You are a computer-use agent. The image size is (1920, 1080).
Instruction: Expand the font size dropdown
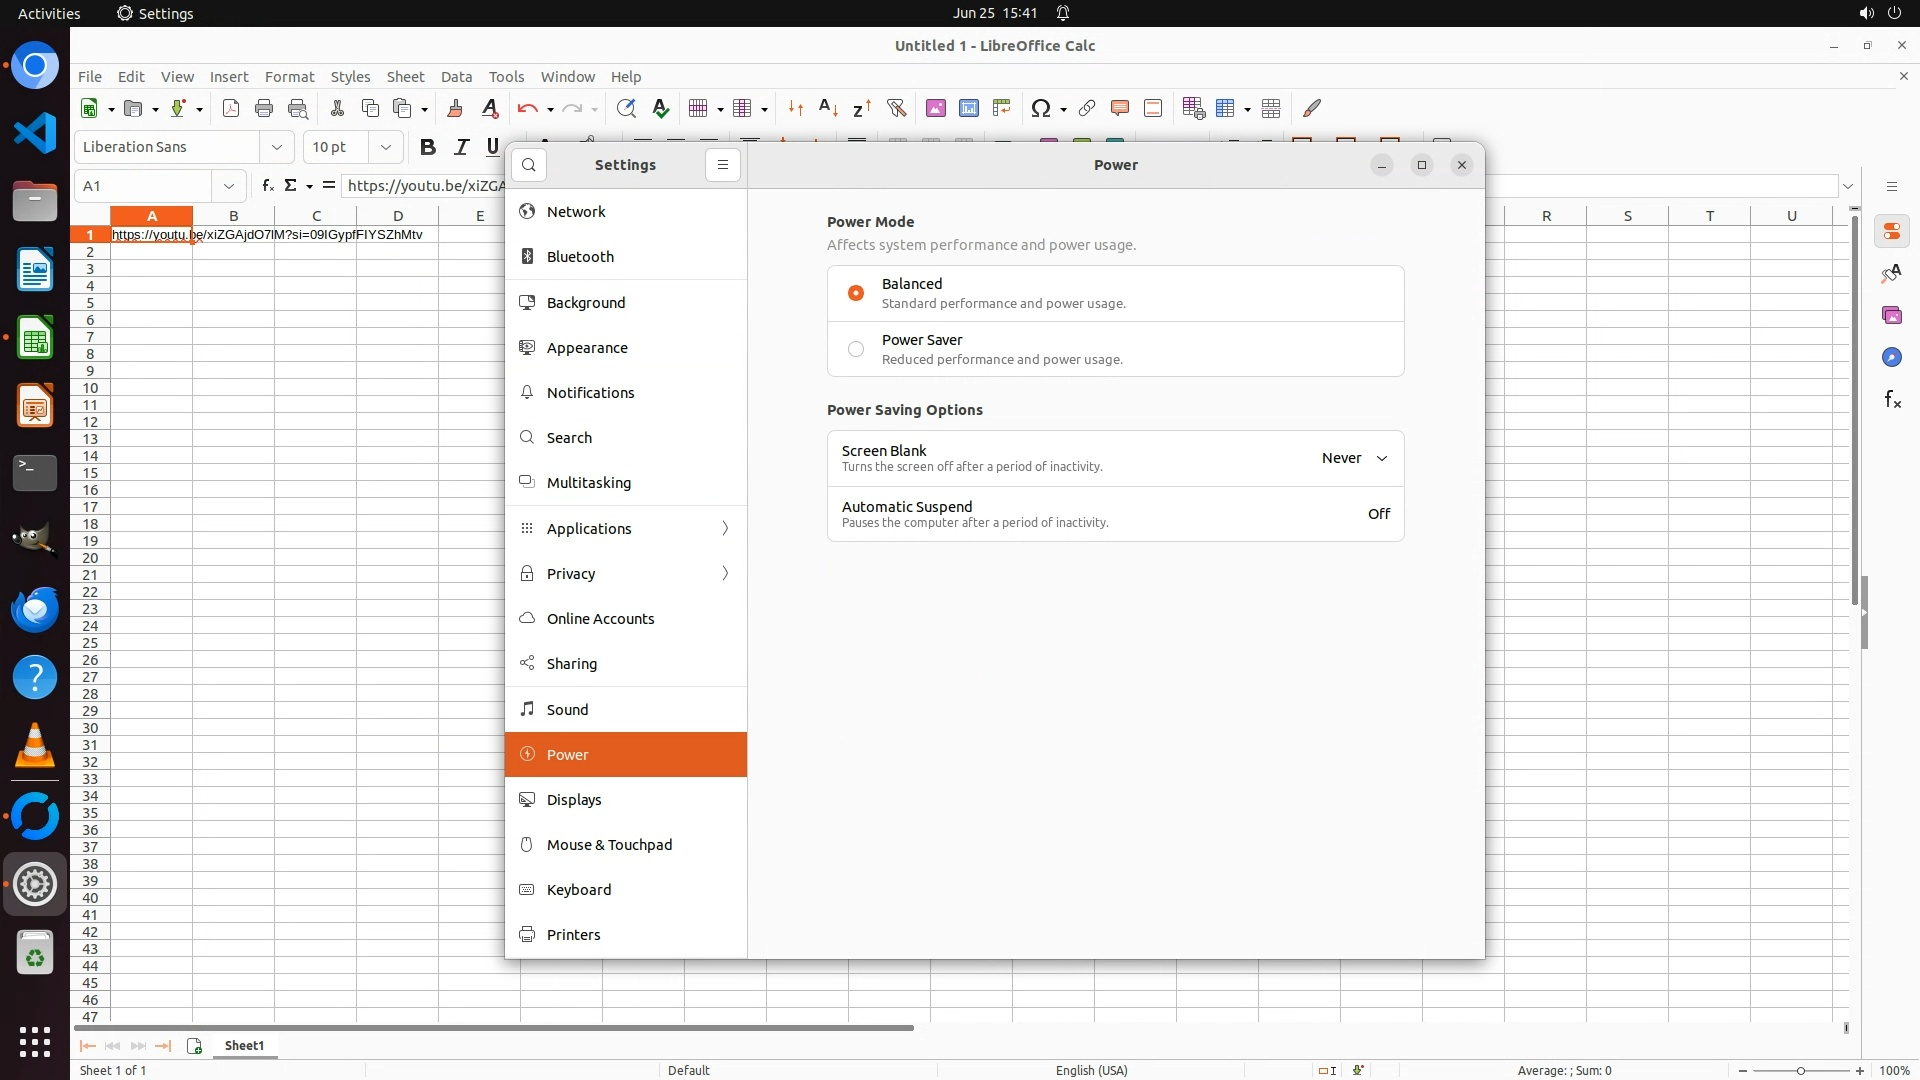pos(385,147)
